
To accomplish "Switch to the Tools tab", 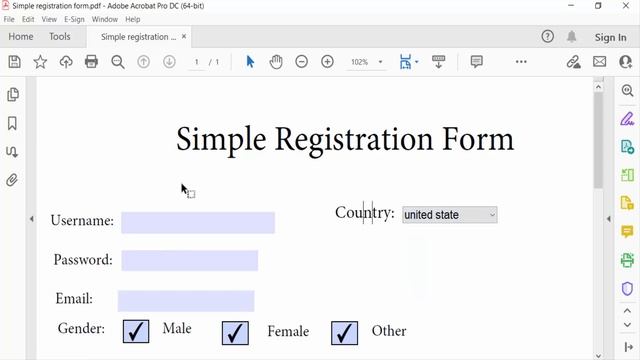I will click(x=60, y=37).
